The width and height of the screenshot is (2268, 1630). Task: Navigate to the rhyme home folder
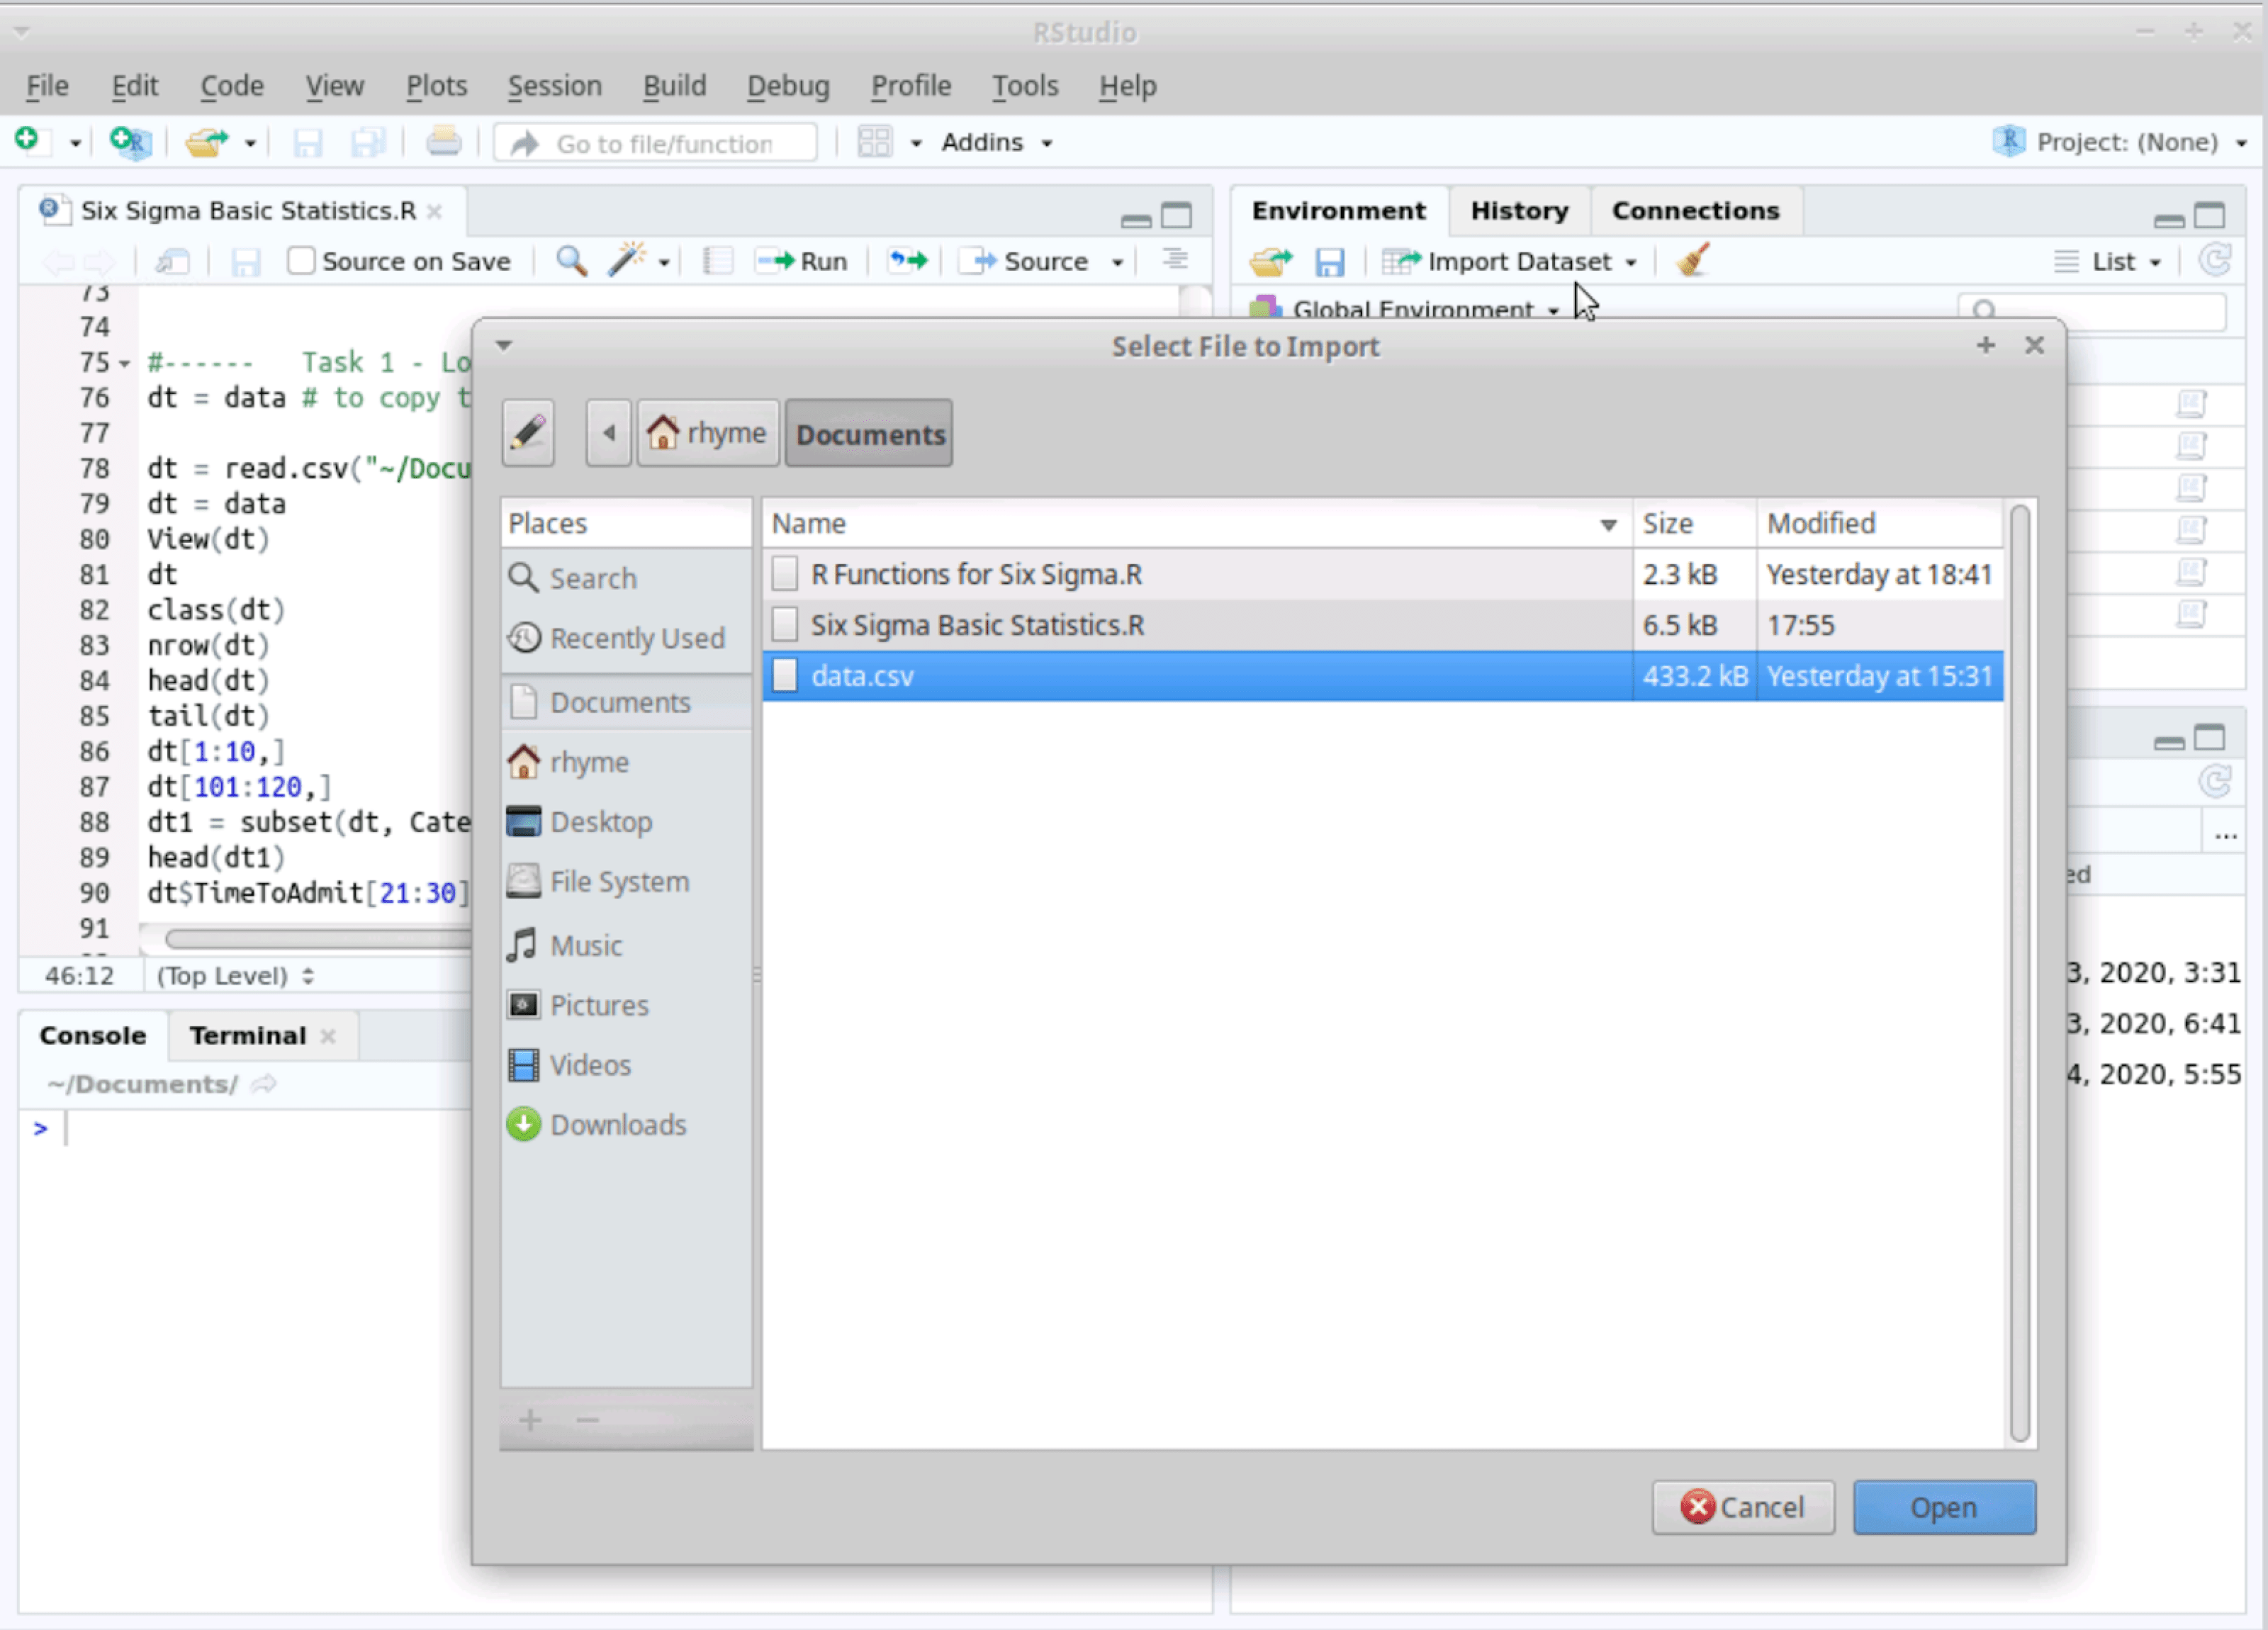(707, 433)
